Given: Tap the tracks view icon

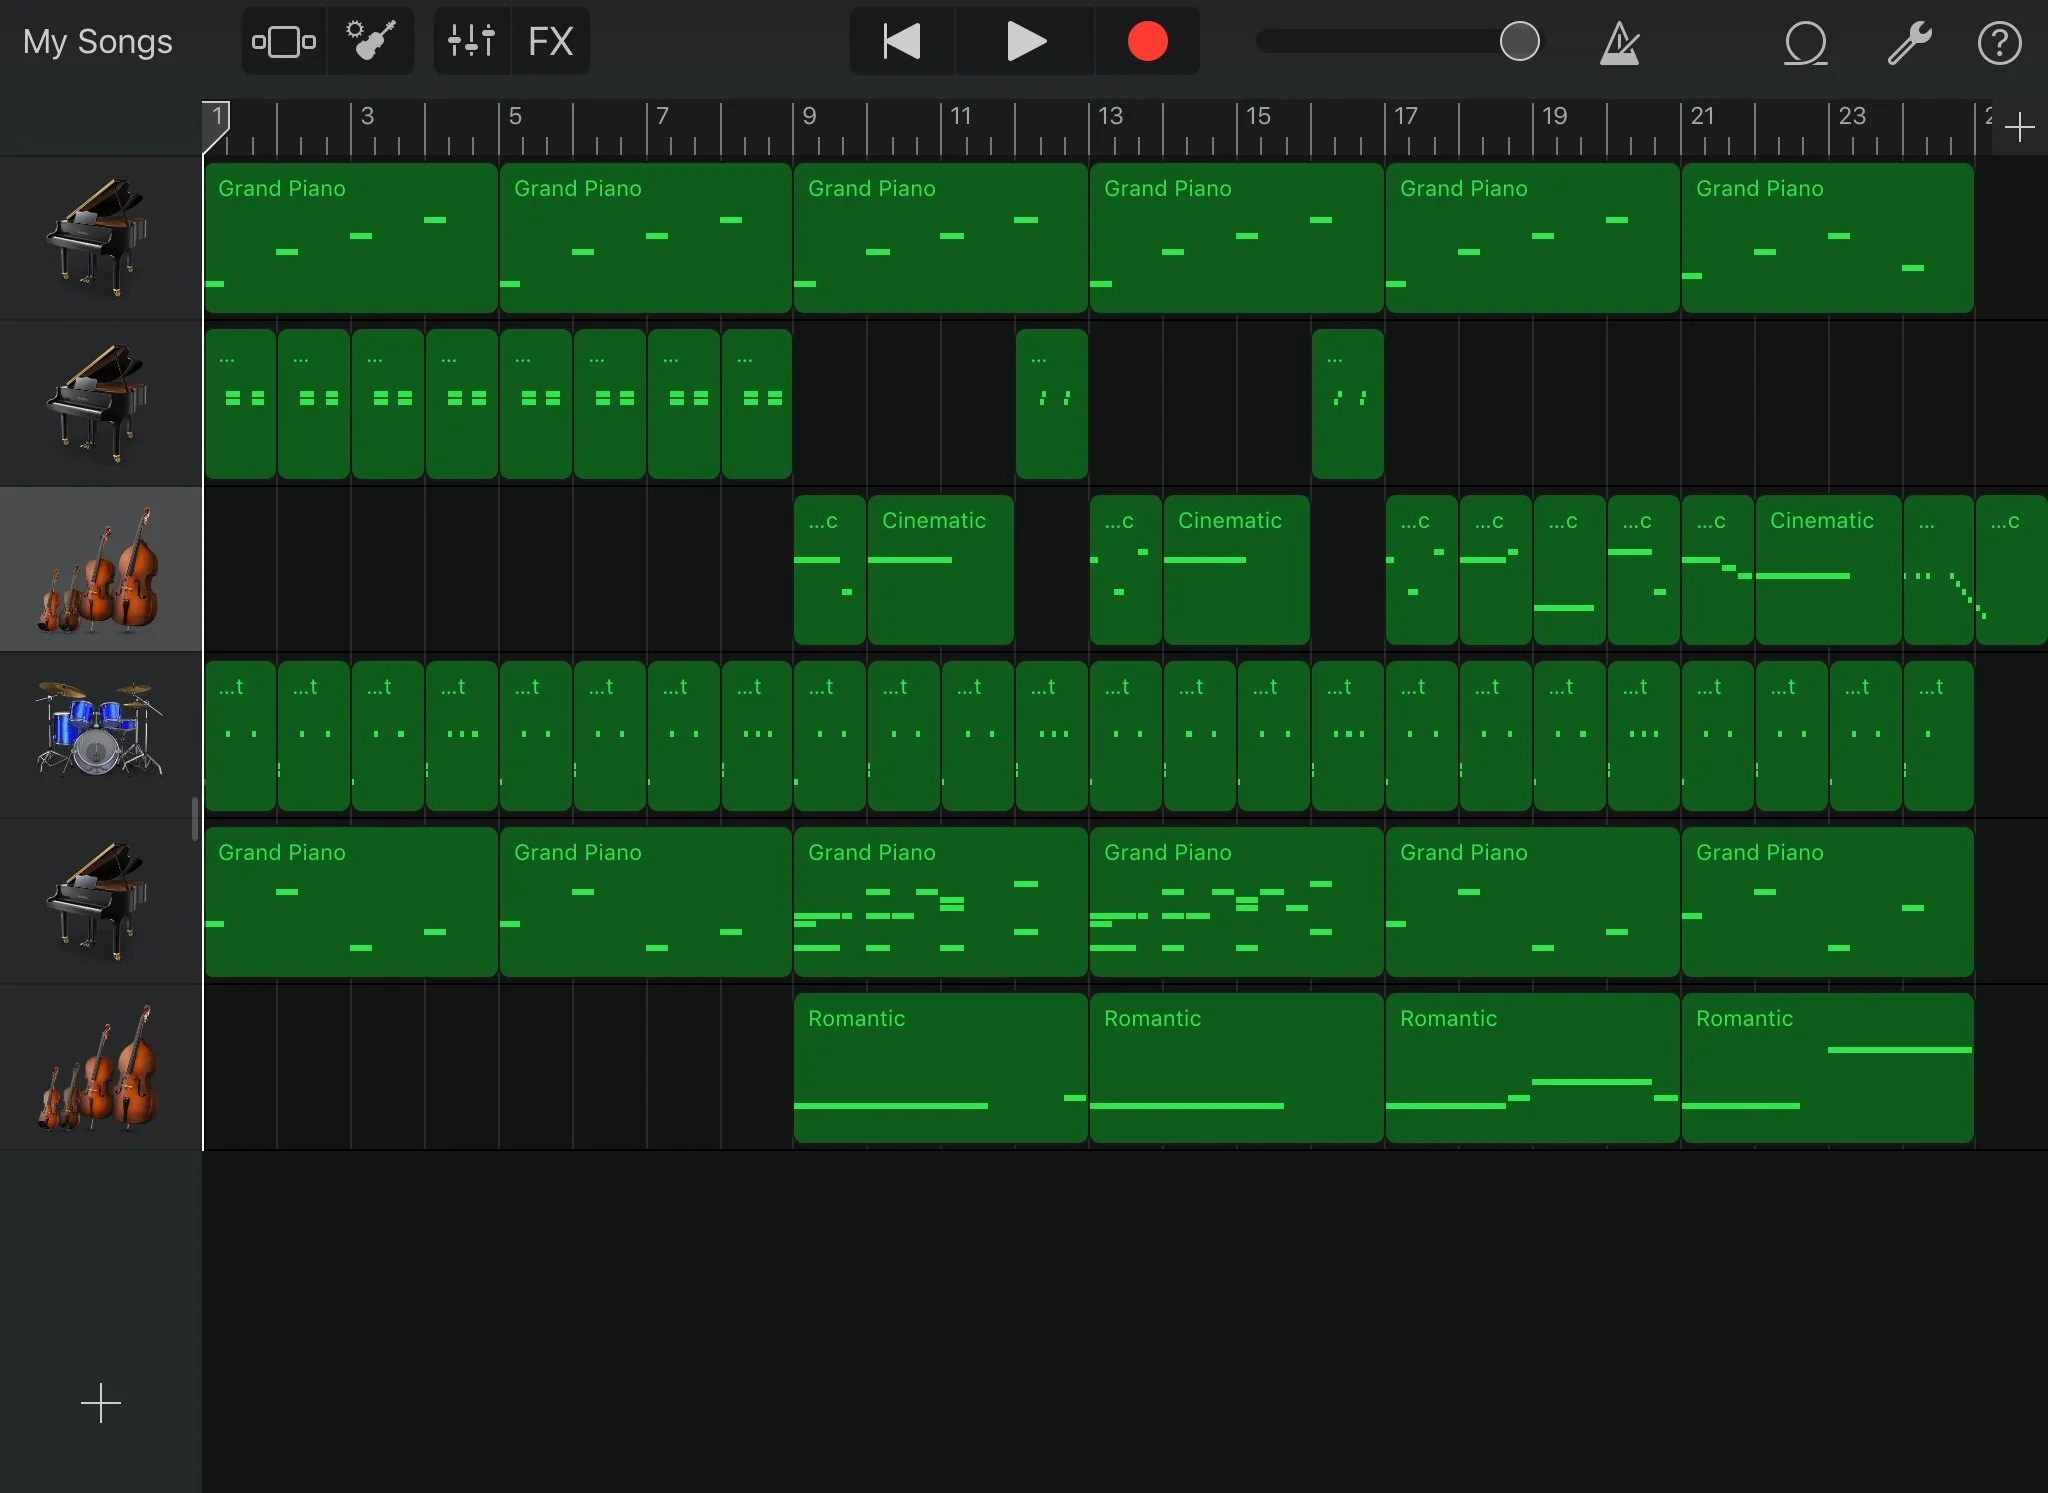Looking at the screenshot, I should (283, 41).
